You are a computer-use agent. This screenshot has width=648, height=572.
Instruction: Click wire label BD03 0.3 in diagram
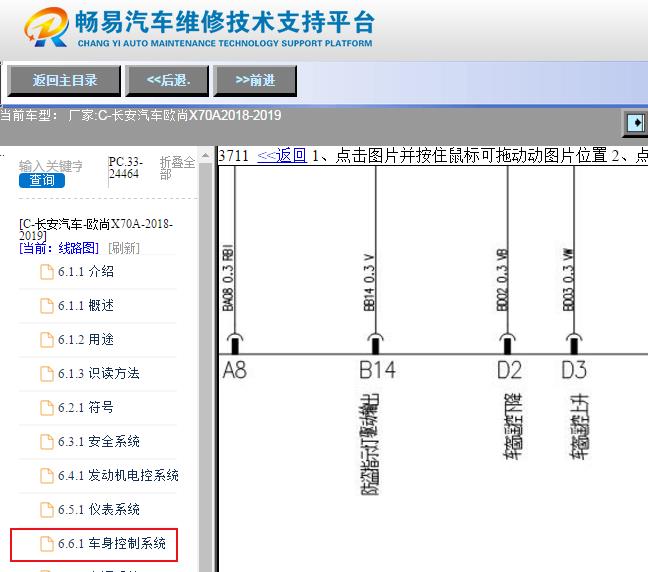point(568,280)
